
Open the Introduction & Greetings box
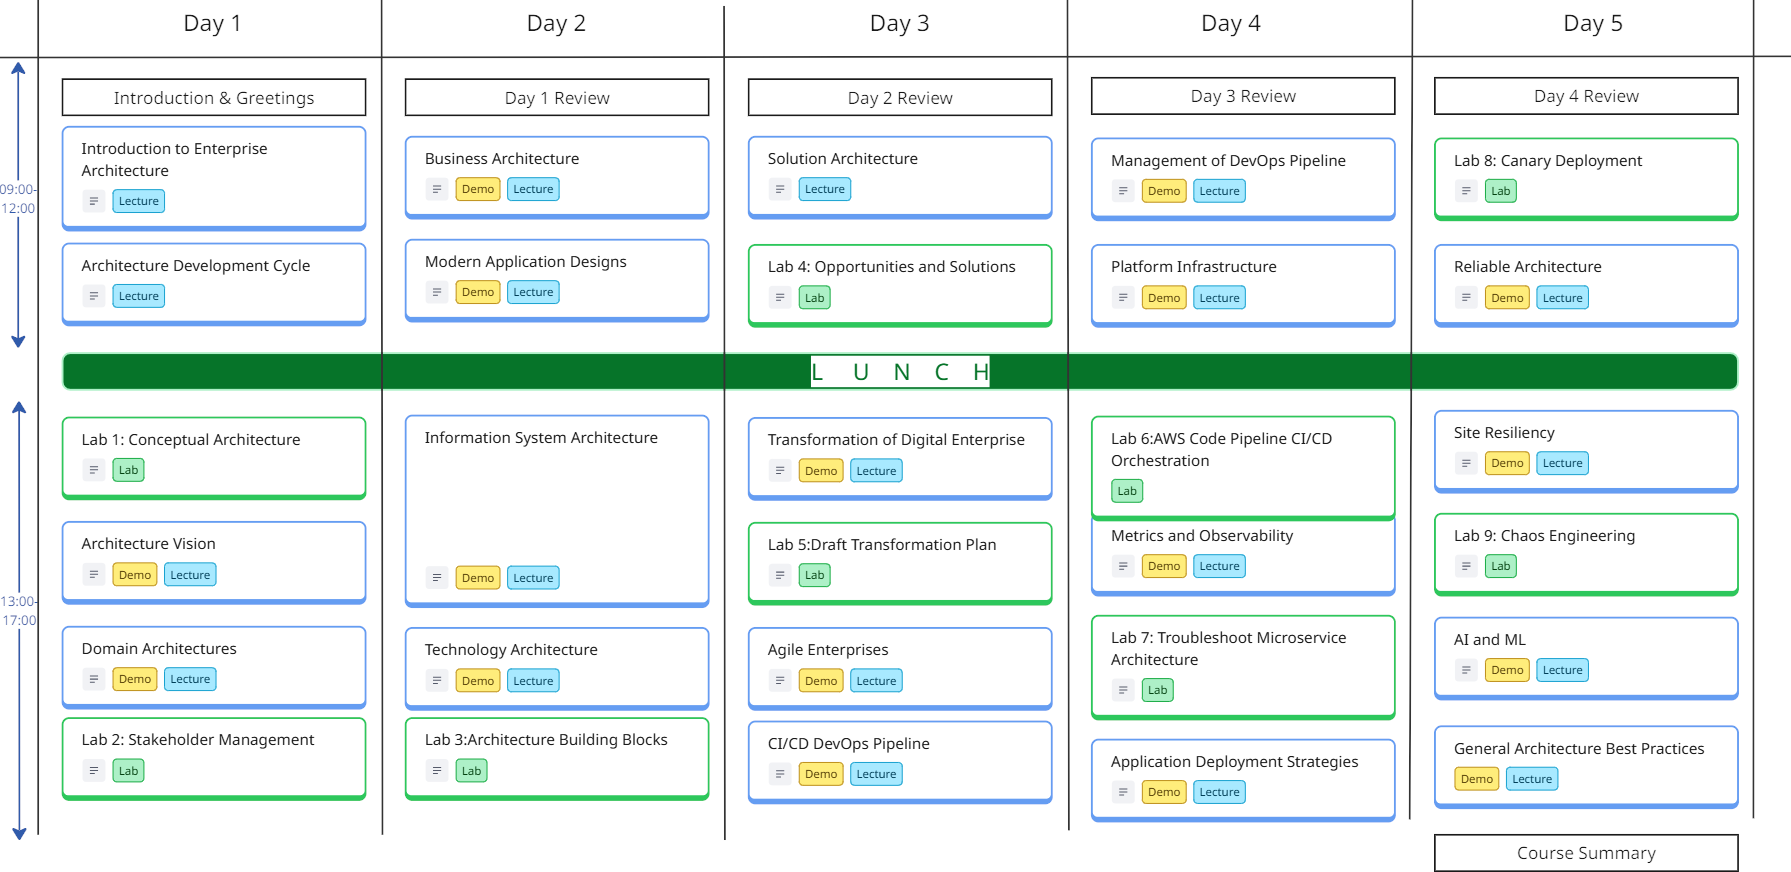[x=214, y=98]
